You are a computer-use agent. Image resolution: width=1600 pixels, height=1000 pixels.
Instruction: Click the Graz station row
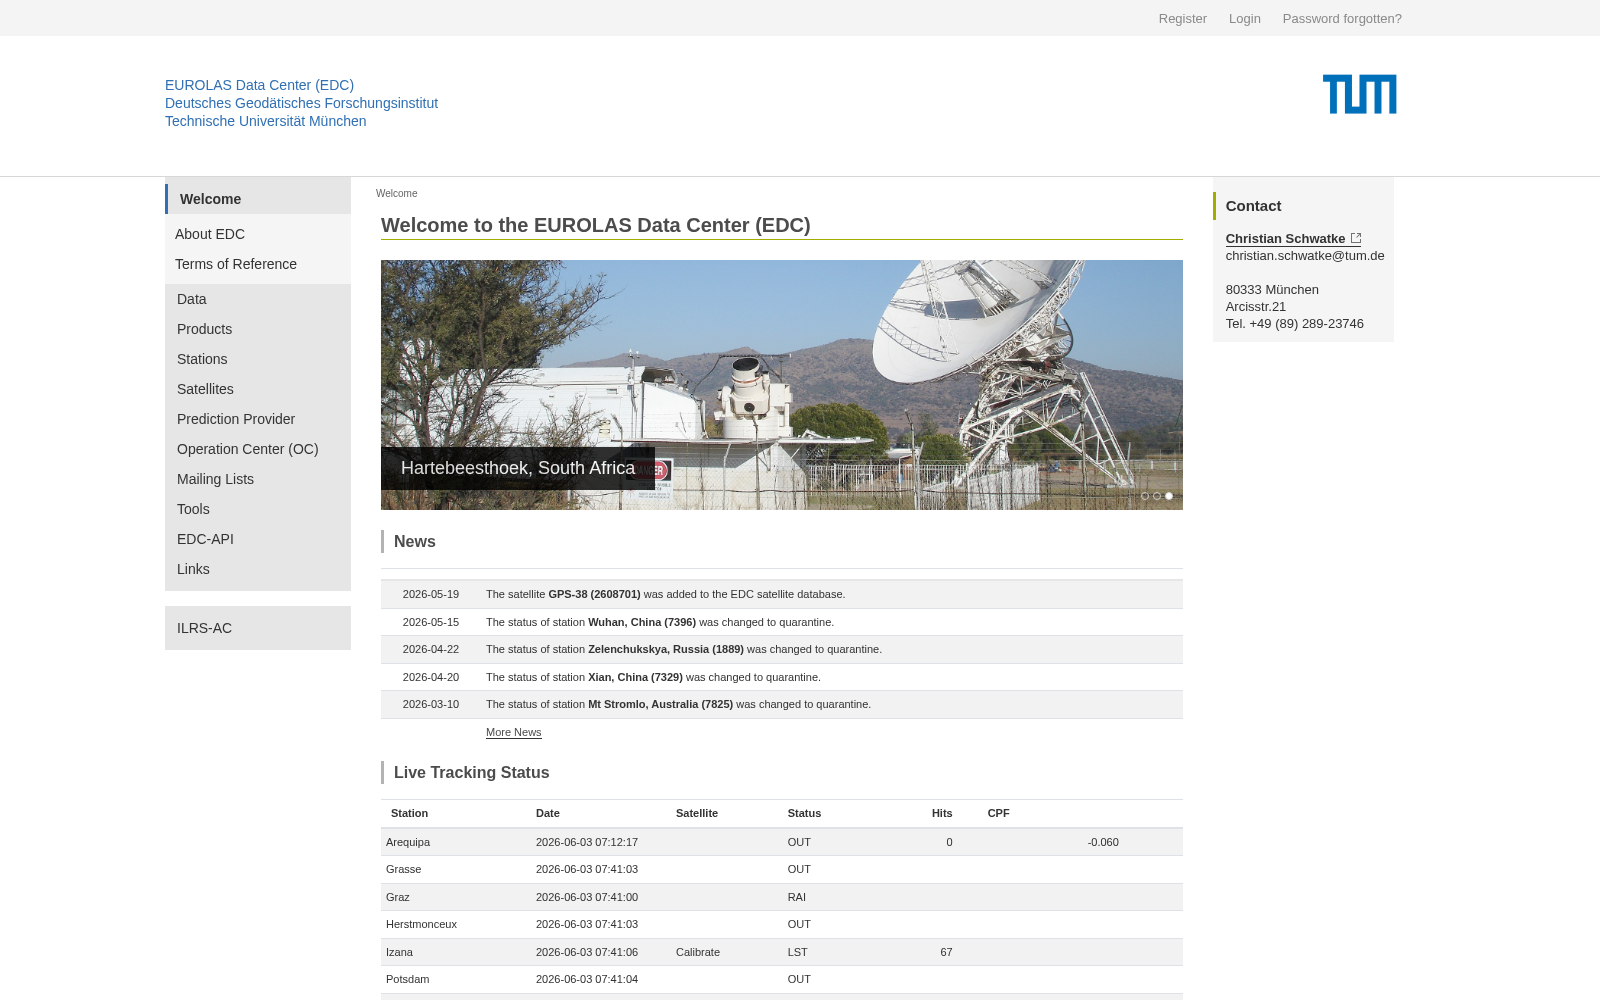(782, 897)
